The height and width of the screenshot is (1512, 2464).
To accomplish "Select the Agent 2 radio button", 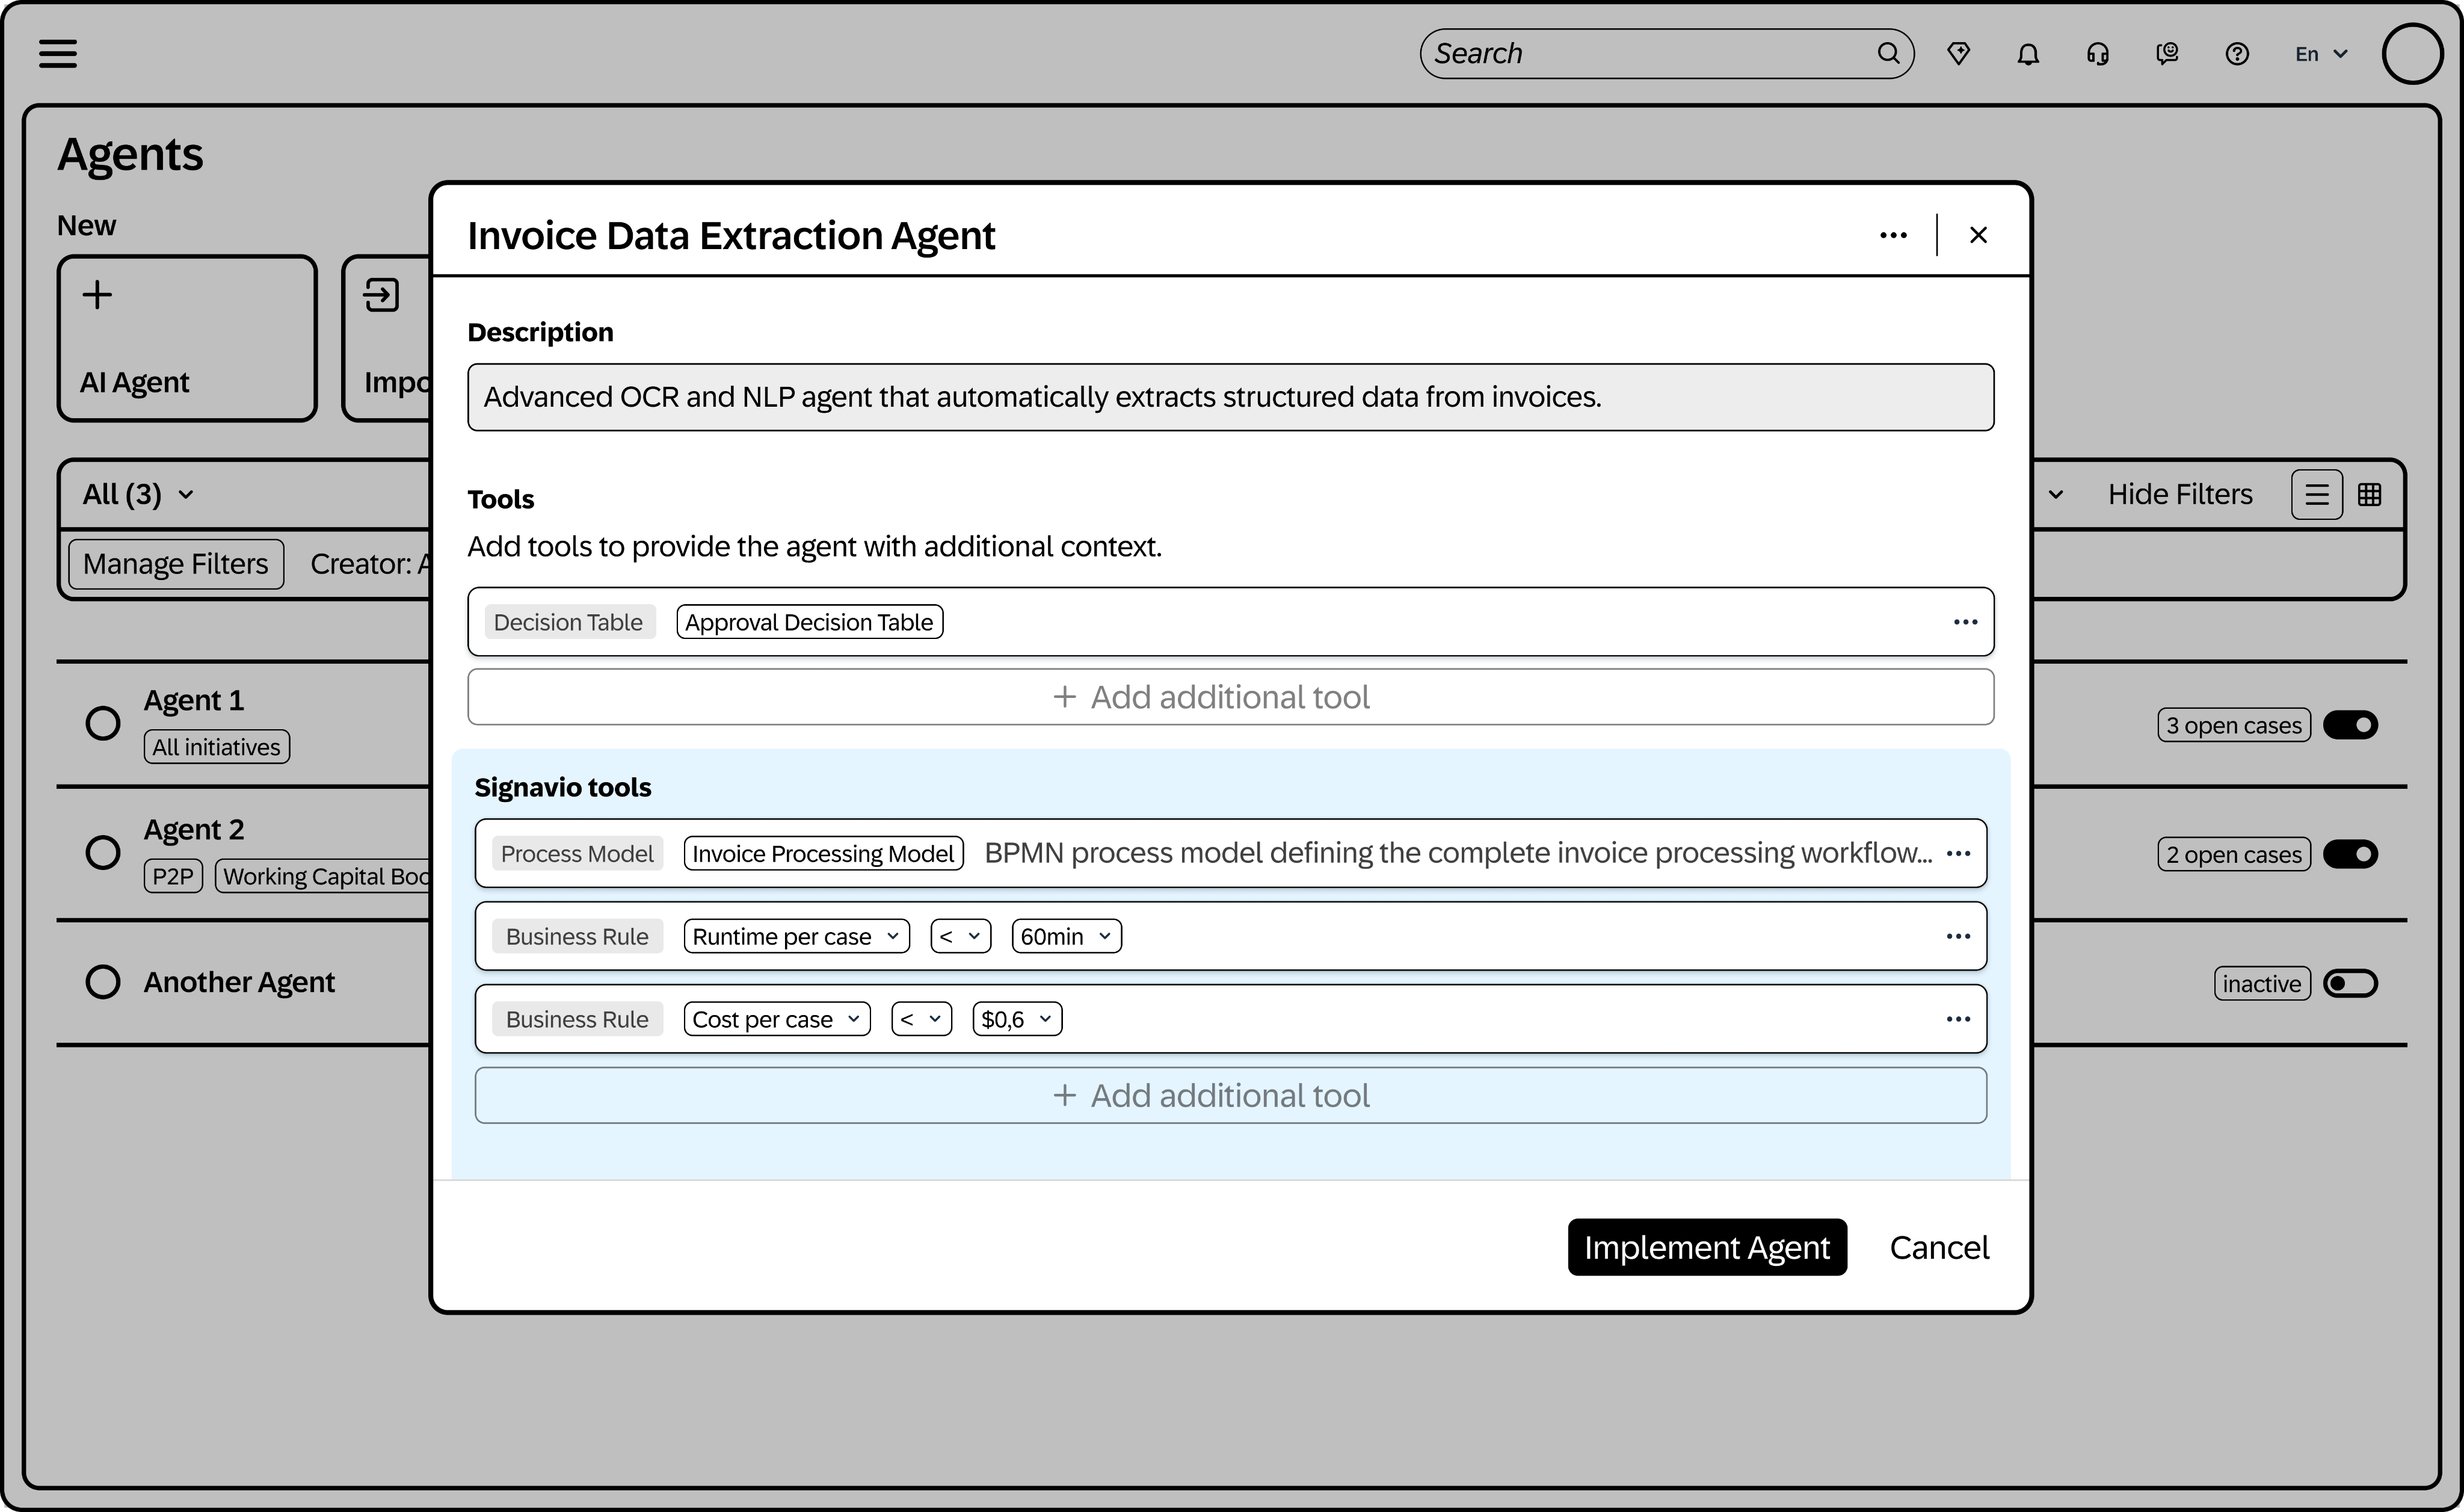I will tap(102, 853).
